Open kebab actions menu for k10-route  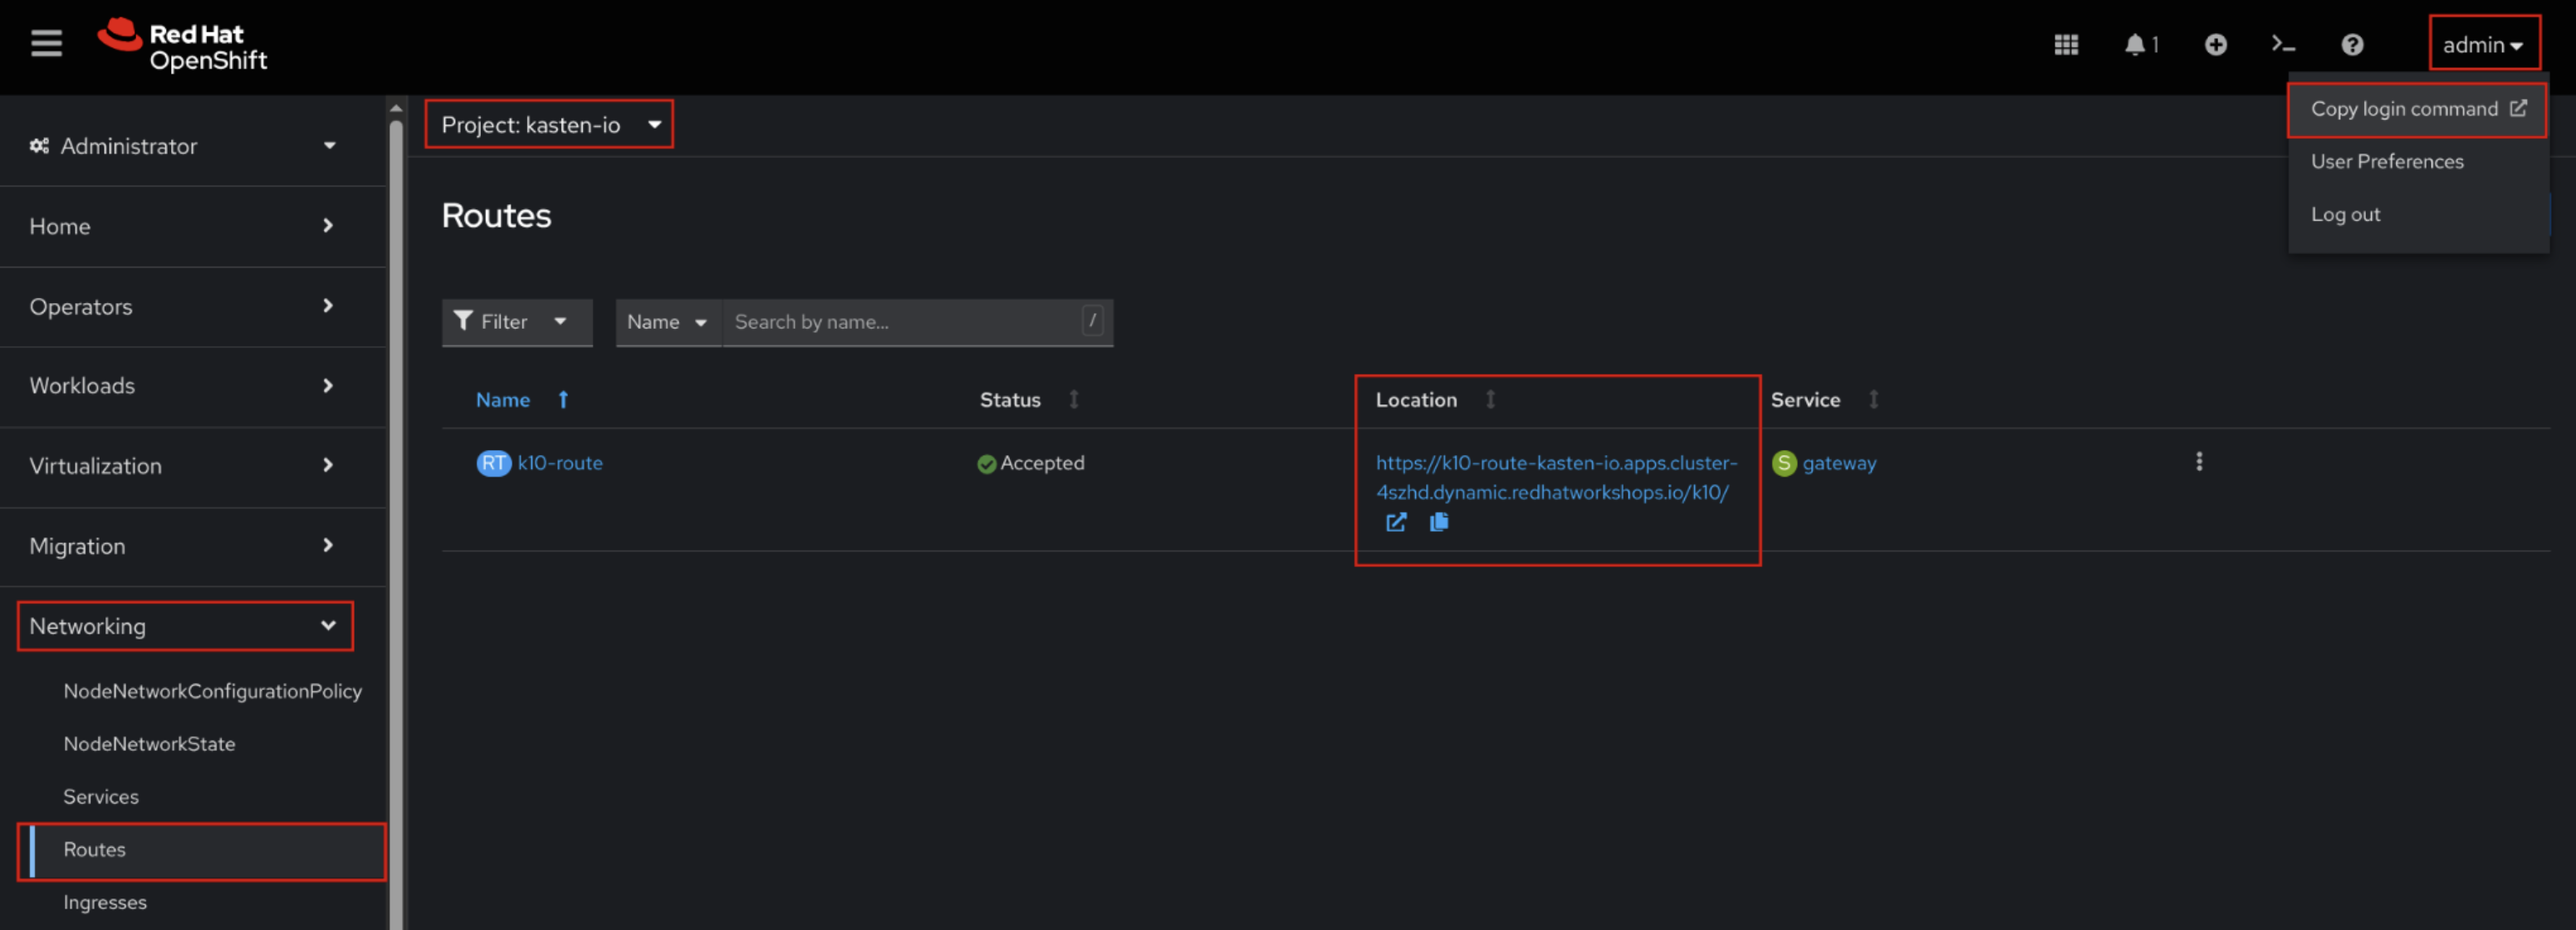pos(2198,461)
